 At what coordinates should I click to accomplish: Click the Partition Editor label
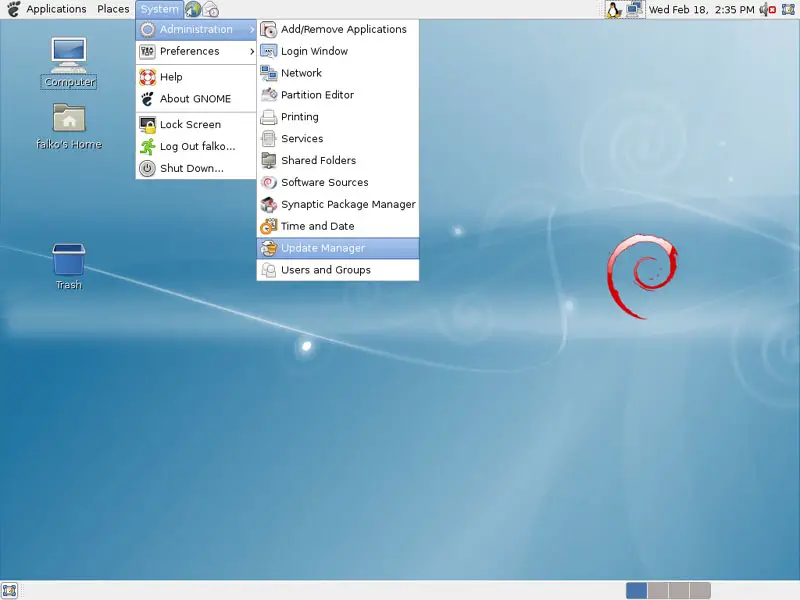(x=317, y=95)
